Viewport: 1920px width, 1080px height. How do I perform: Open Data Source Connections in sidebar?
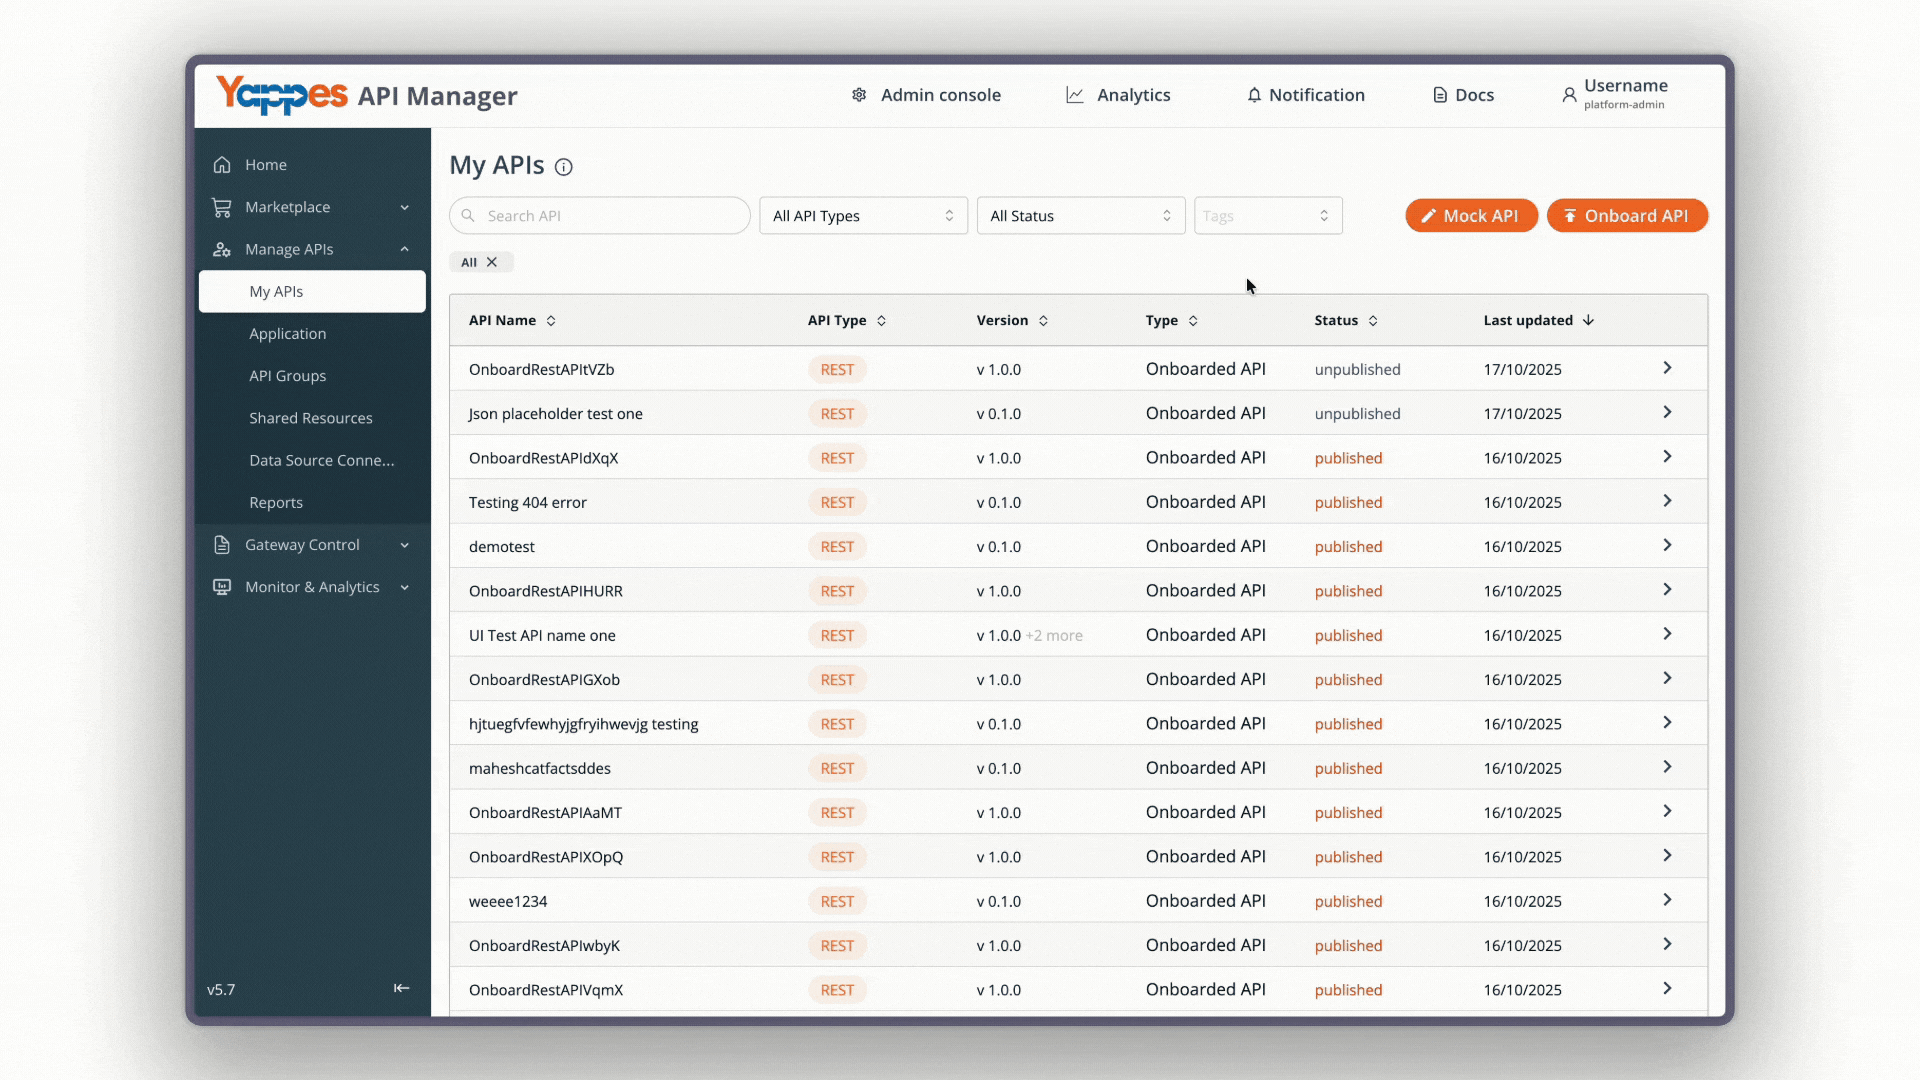[322, 461]
